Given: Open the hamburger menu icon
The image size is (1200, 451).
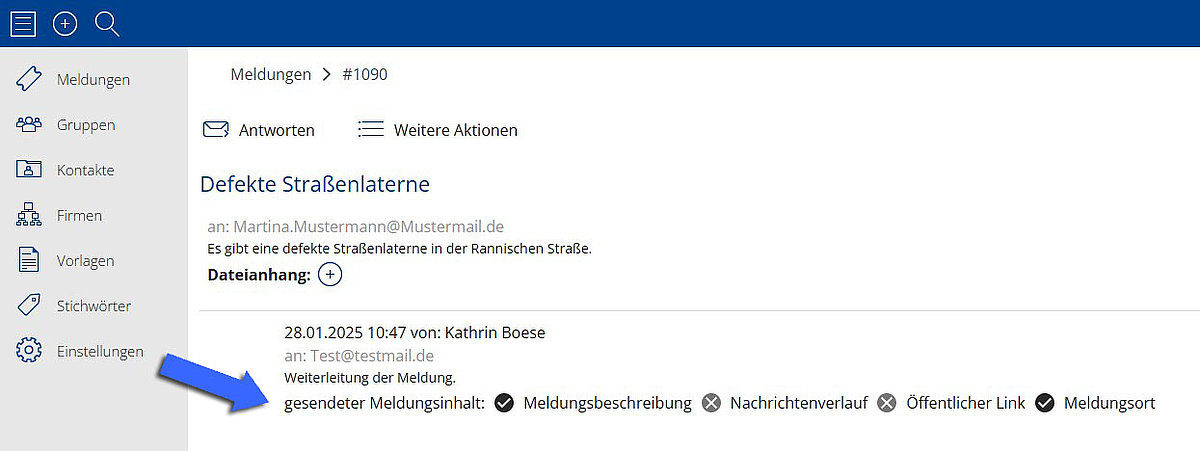Looking at the screenshot, I should point(23,23).
